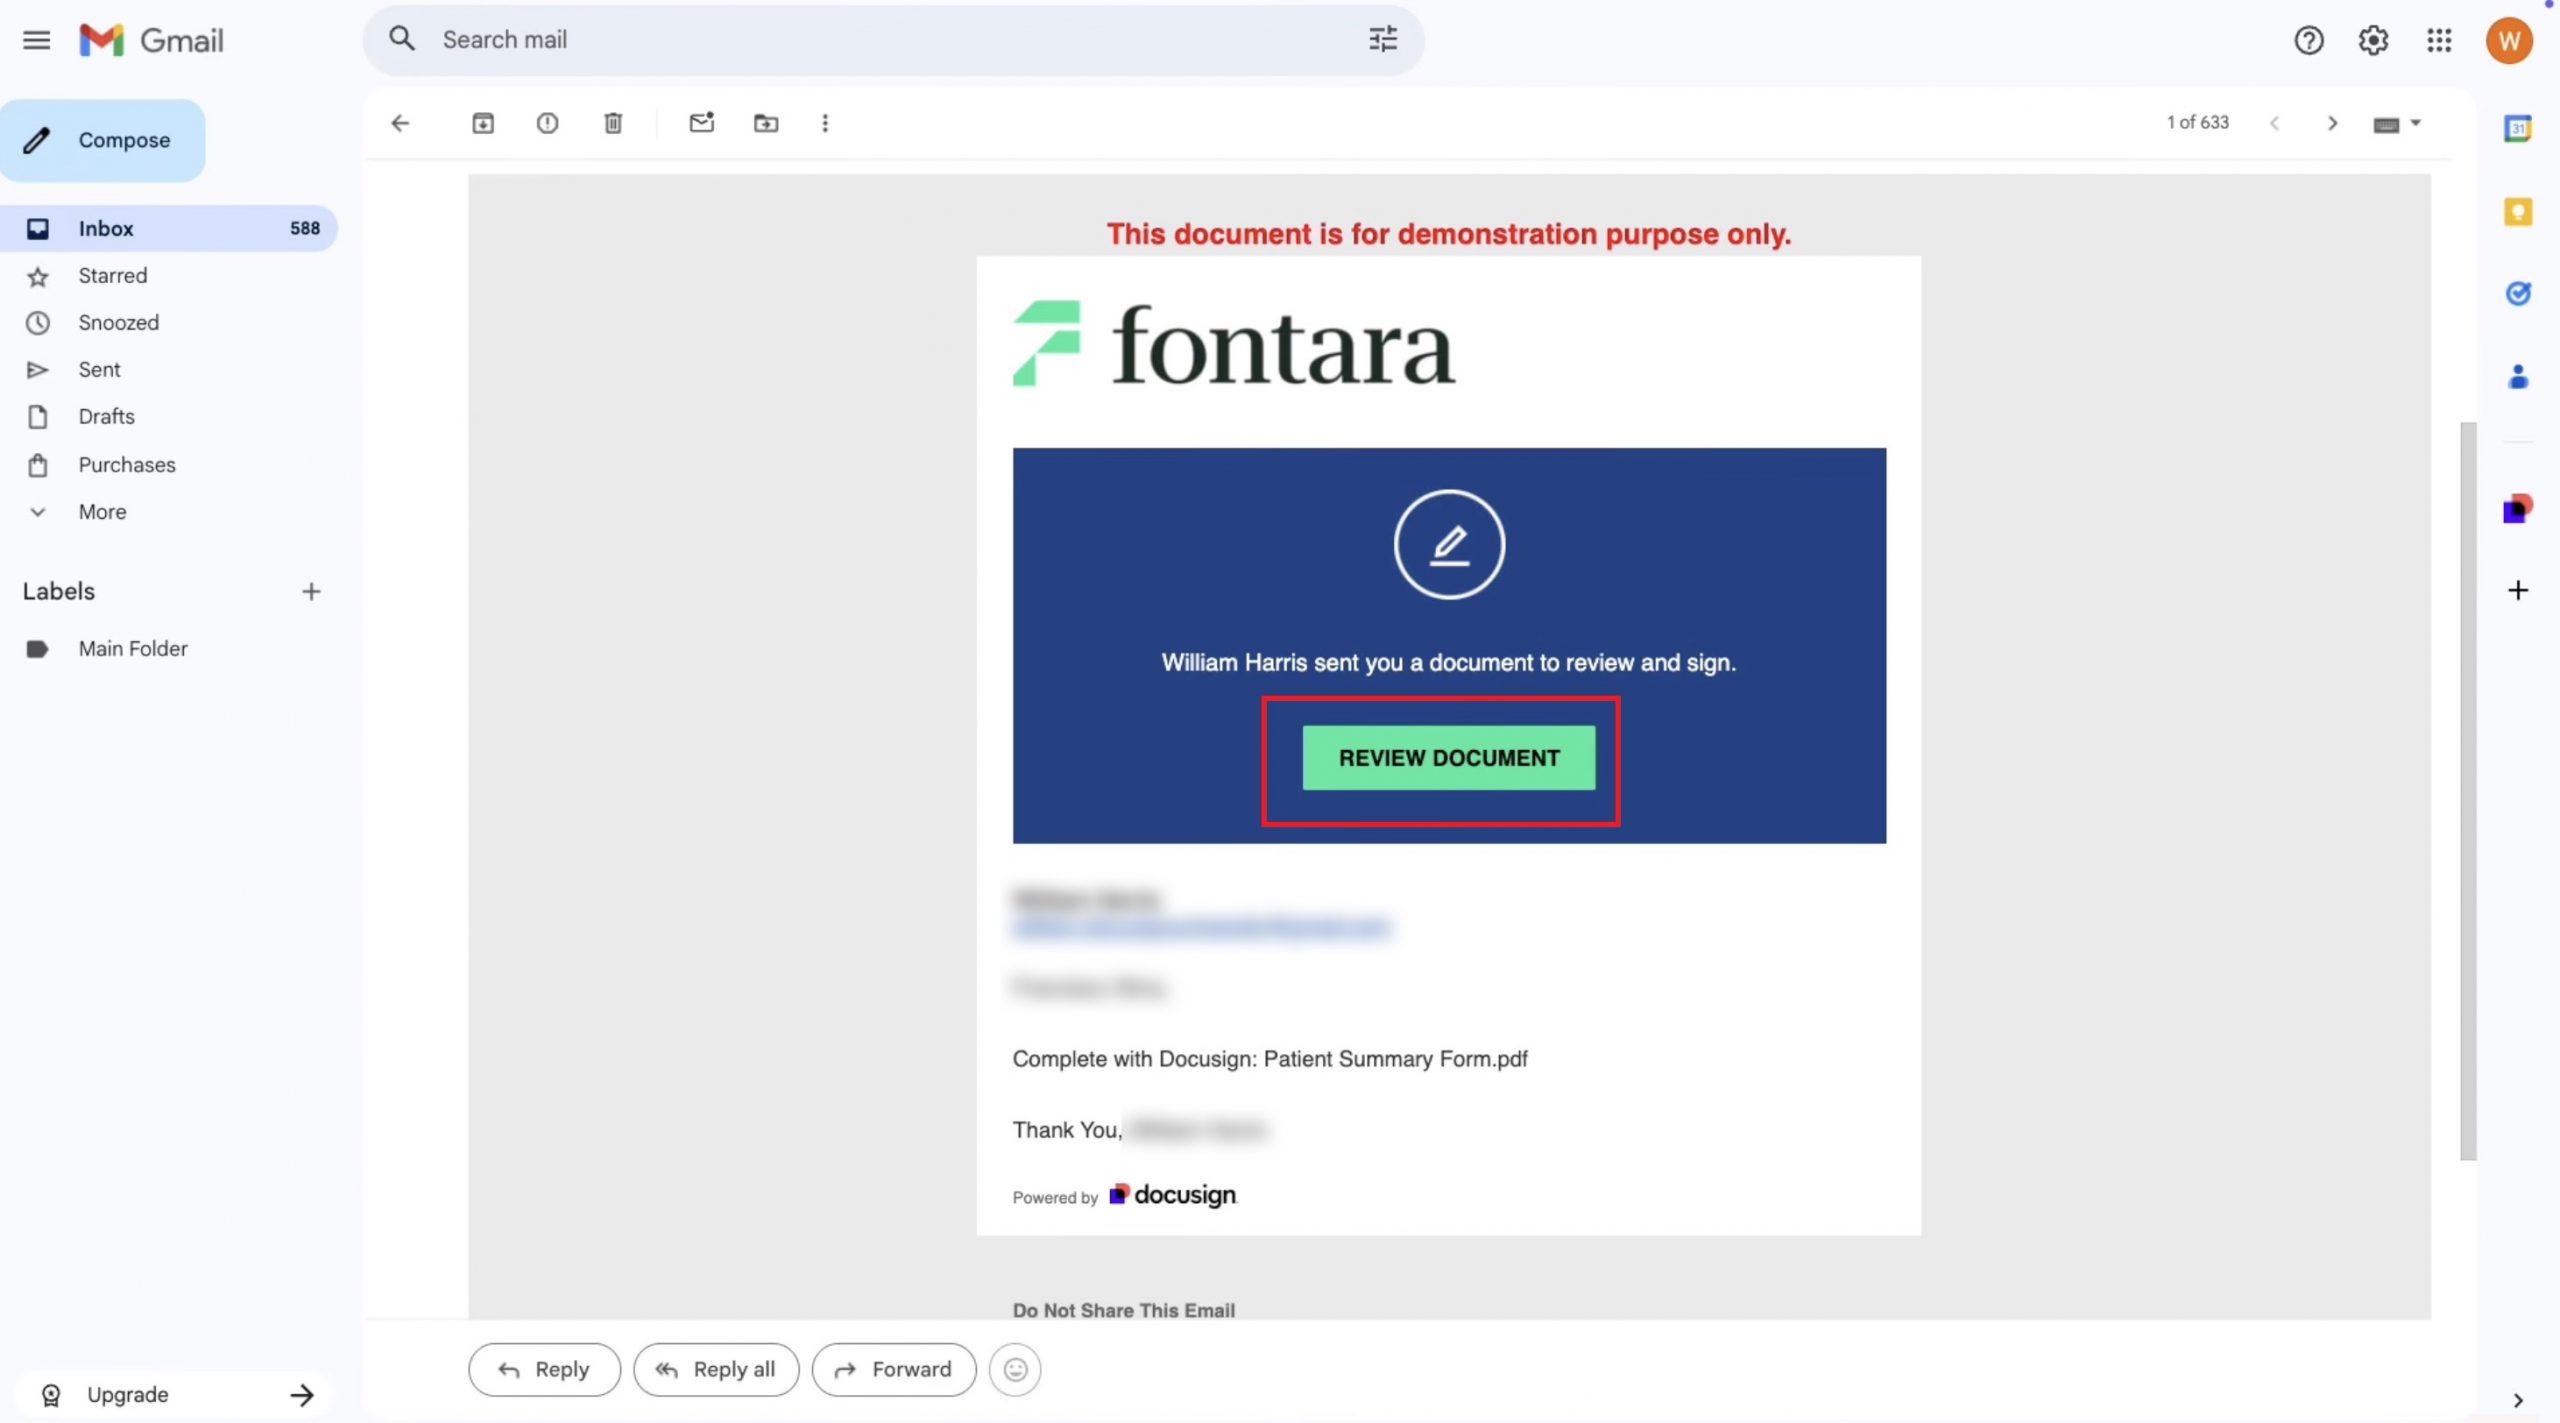The height and width of the screenshot is (1423, 2560).
Task: Open the Contacts side panel
Action: point(2518,377)
